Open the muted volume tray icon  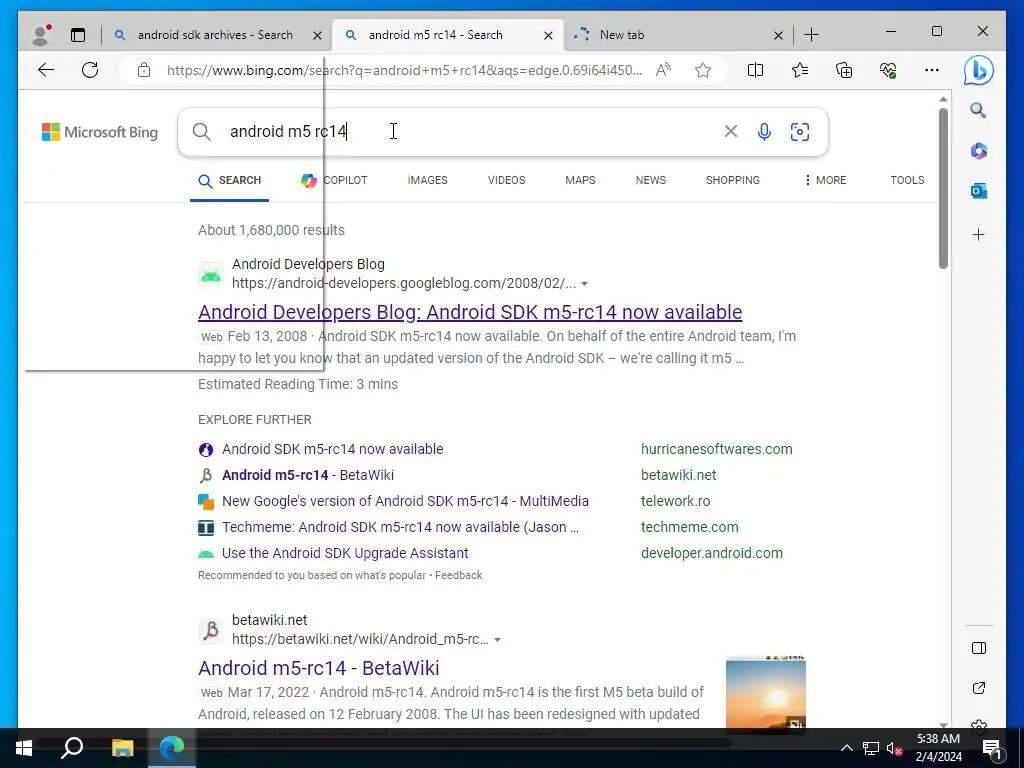tap(895, 748)
